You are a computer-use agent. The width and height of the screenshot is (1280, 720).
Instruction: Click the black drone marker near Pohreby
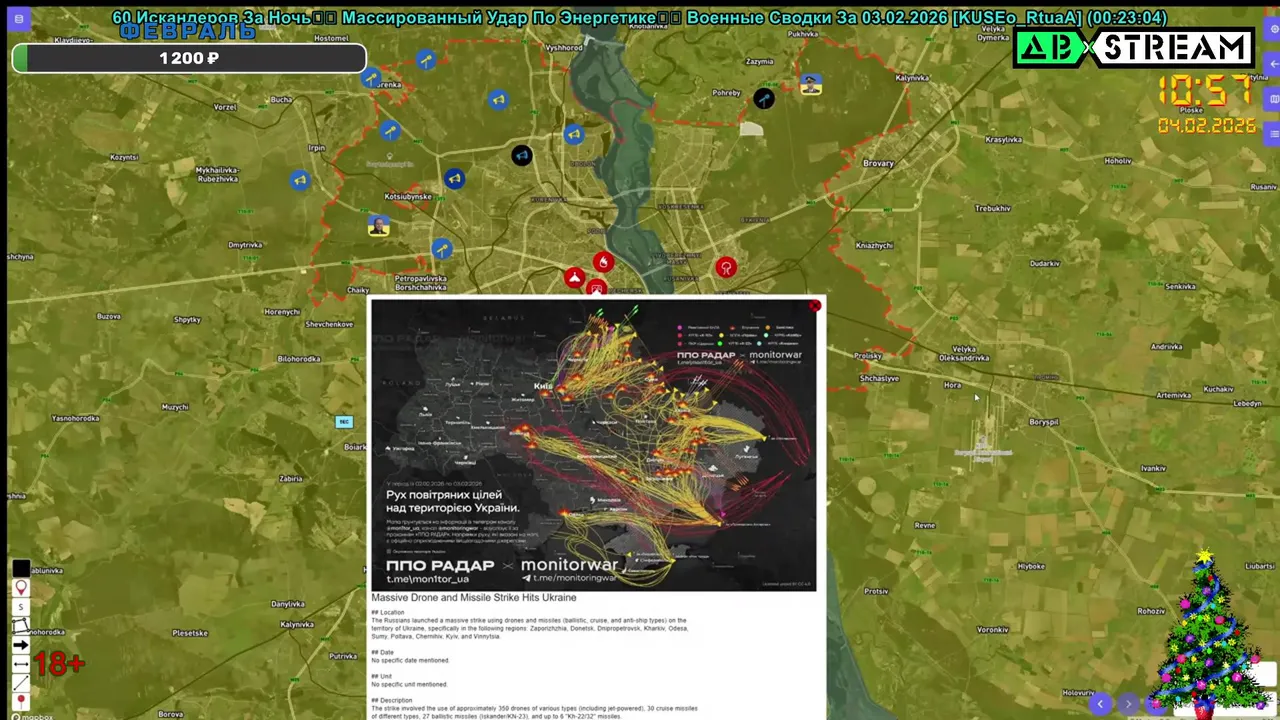[x=764, y=98]
